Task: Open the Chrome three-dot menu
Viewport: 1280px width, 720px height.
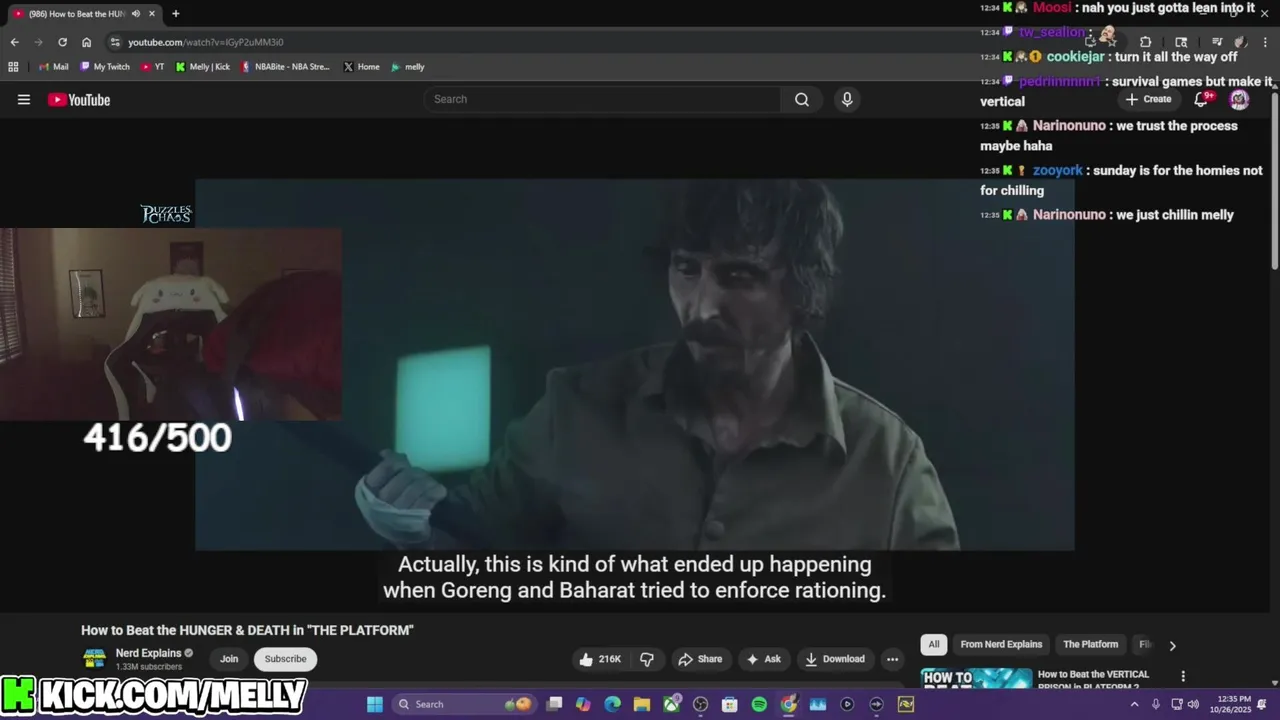Action: (x=1264, y=42)
